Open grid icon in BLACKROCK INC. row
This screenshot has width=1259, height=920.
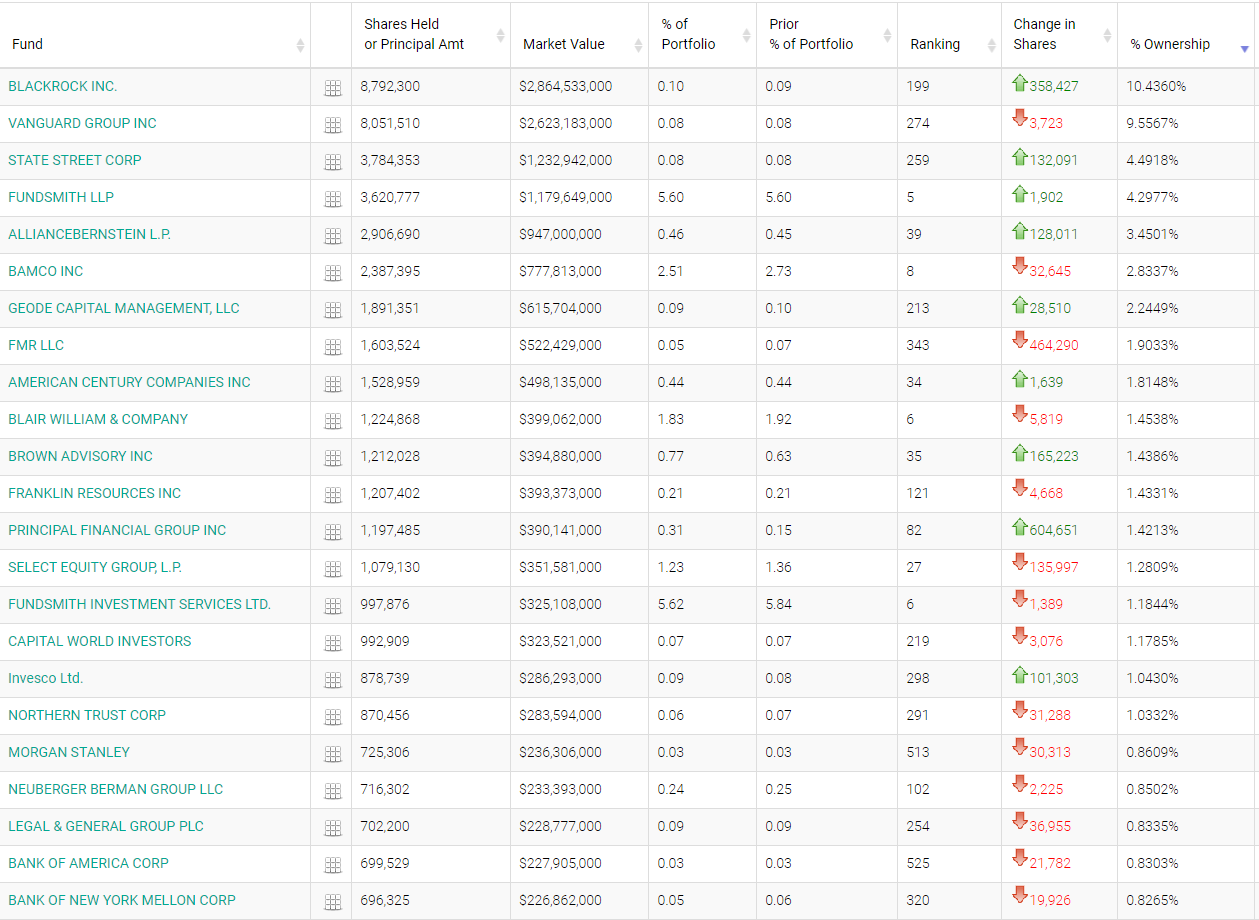click(333, 88)
